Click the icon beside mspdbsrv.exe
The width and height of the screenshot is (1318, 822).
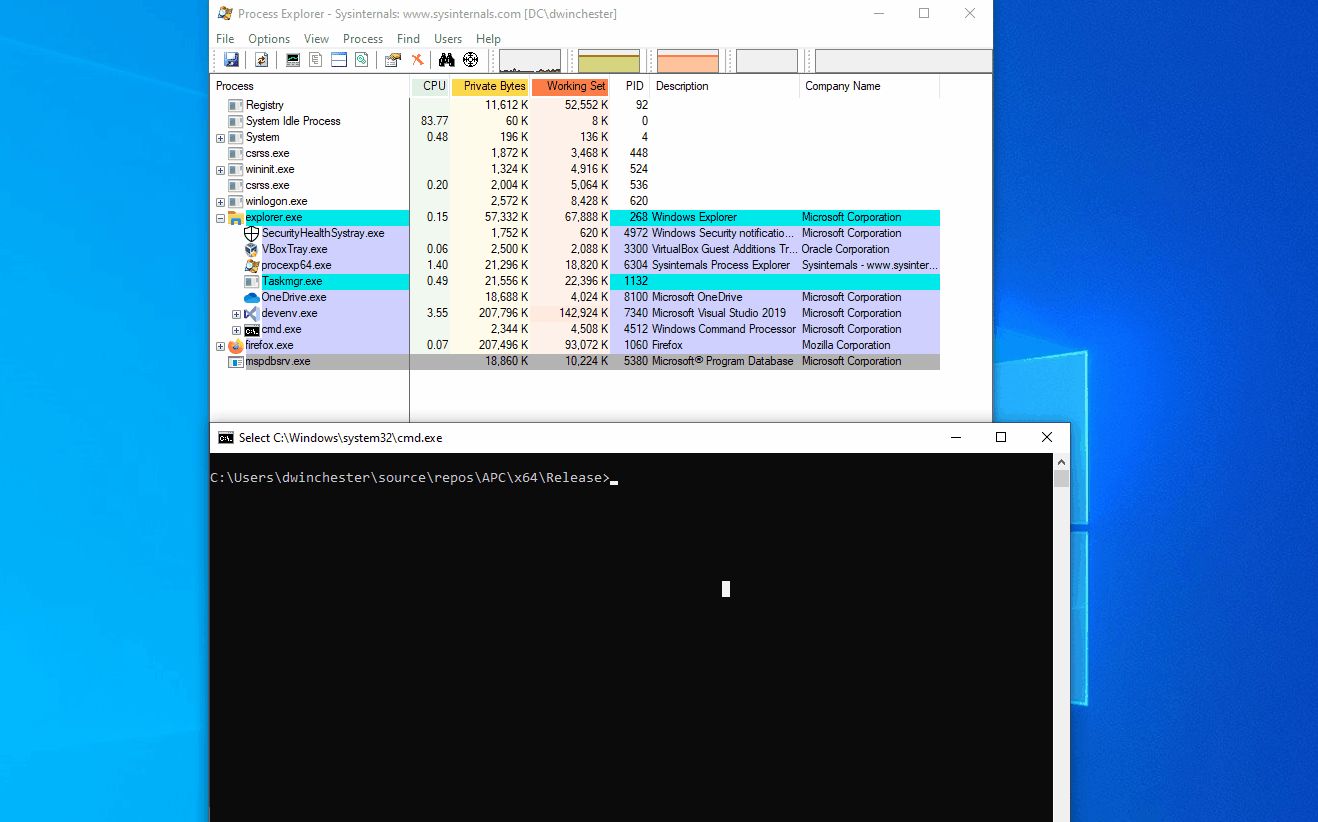pyautogui.click(x=236, y=361)
